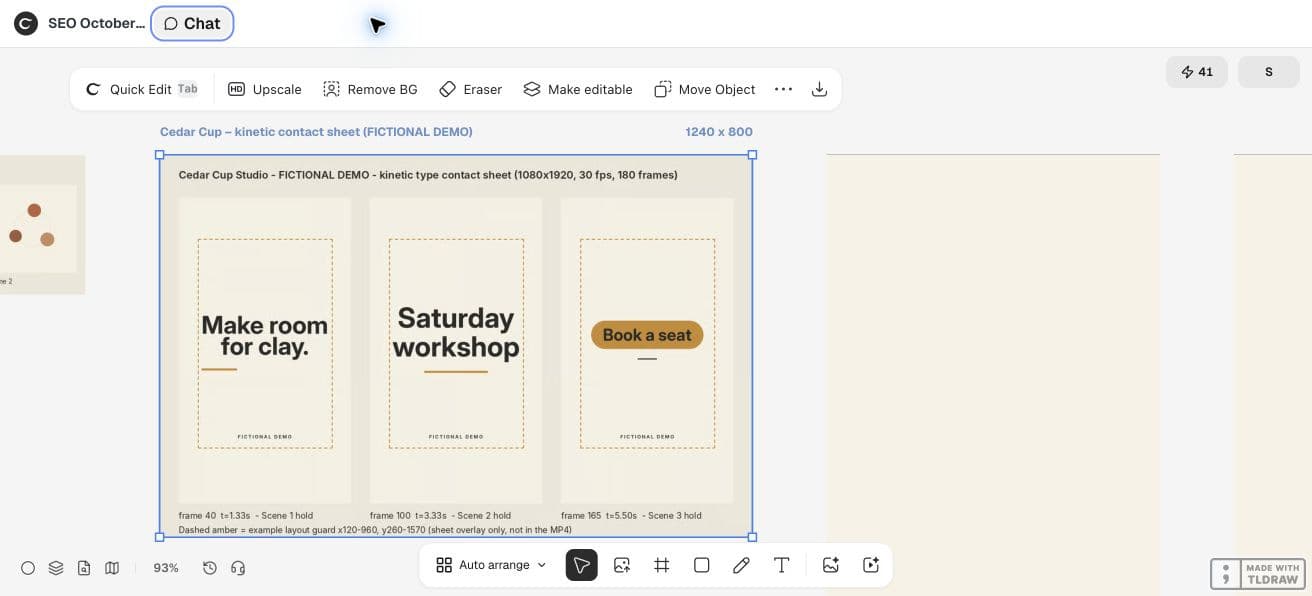
Task: Click the app logo at top left
Action: 26,23
